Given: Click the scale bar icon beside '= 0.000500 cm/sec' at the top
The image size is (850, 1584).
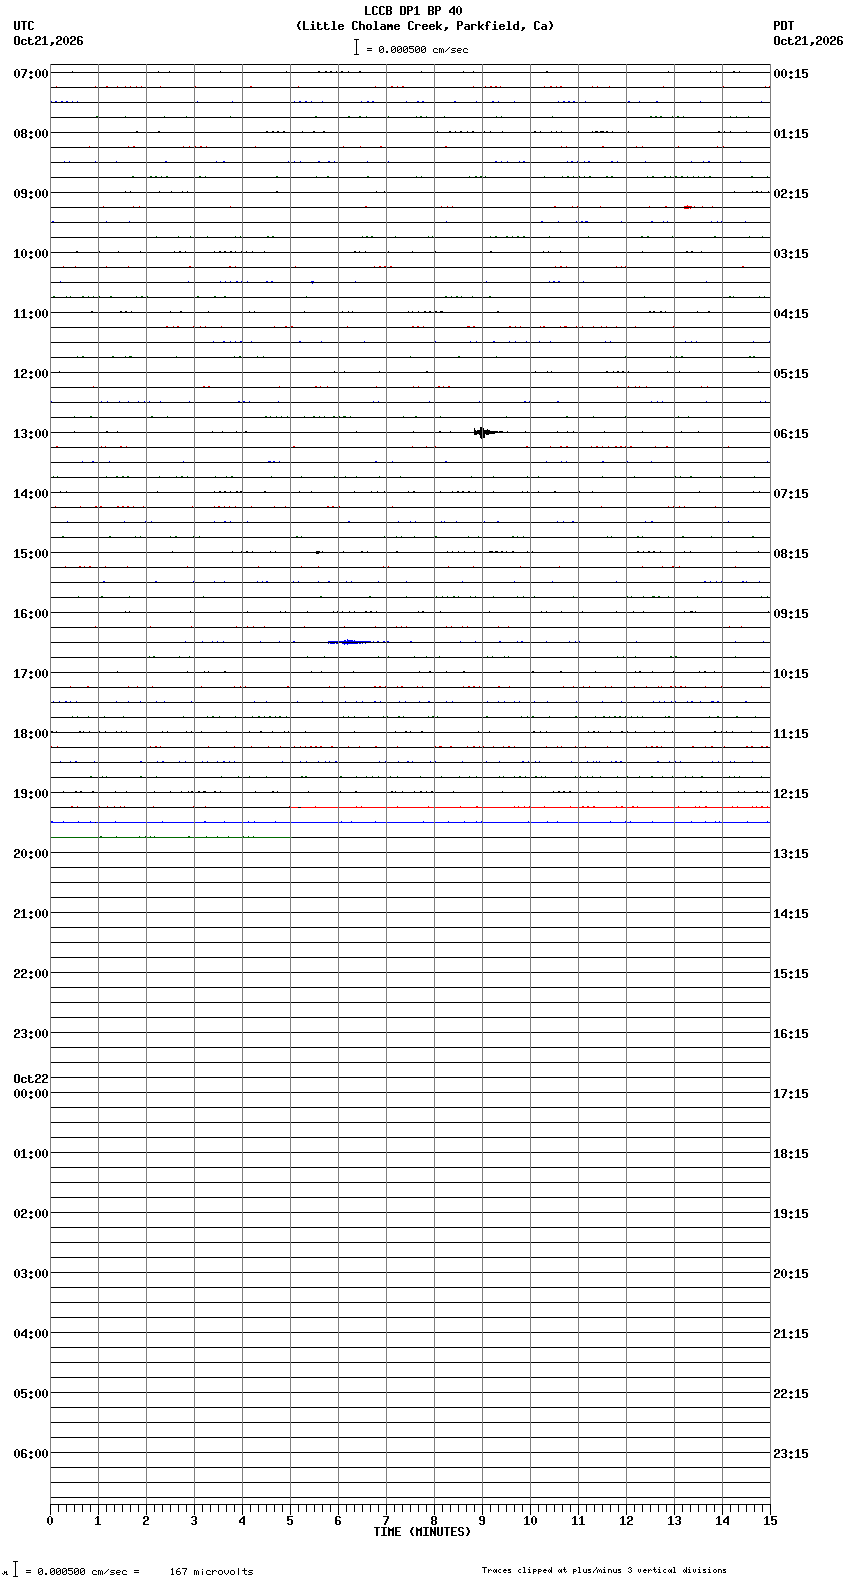Looking at the screenshot, I should [x=356, y=47].
